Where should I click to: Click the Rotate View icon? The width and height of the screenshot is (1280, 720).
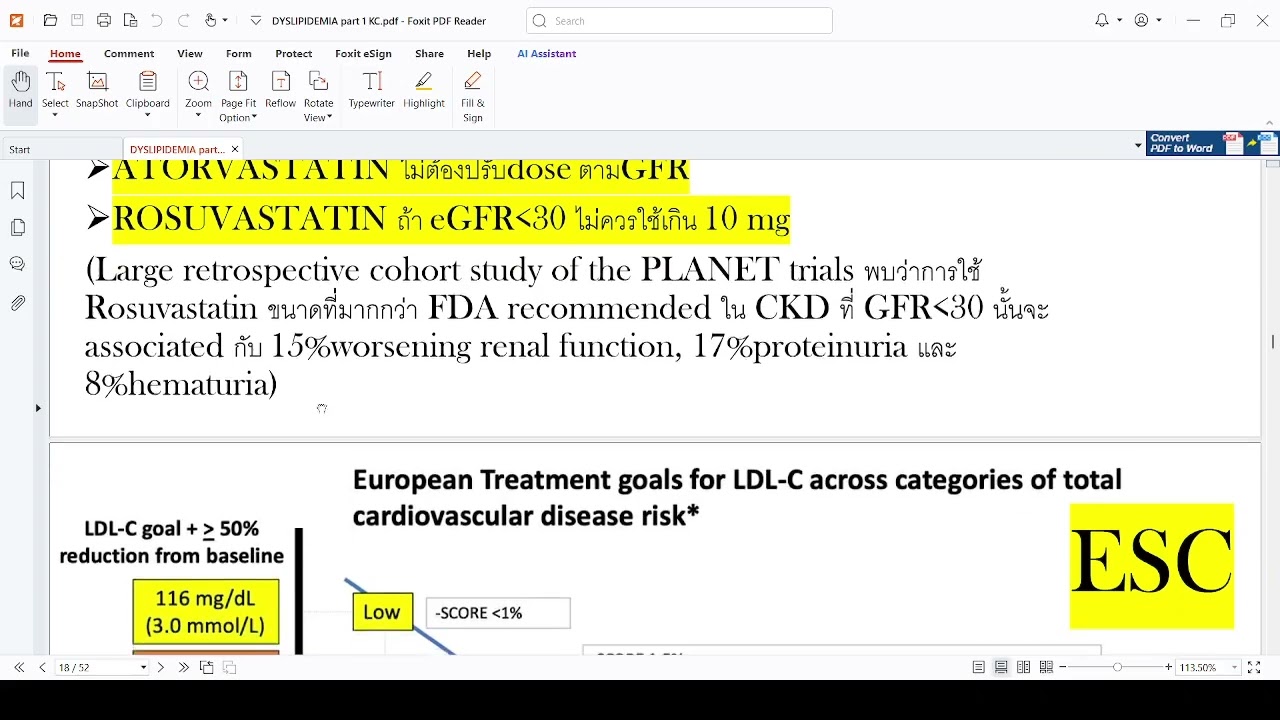[x=318, y=82]
